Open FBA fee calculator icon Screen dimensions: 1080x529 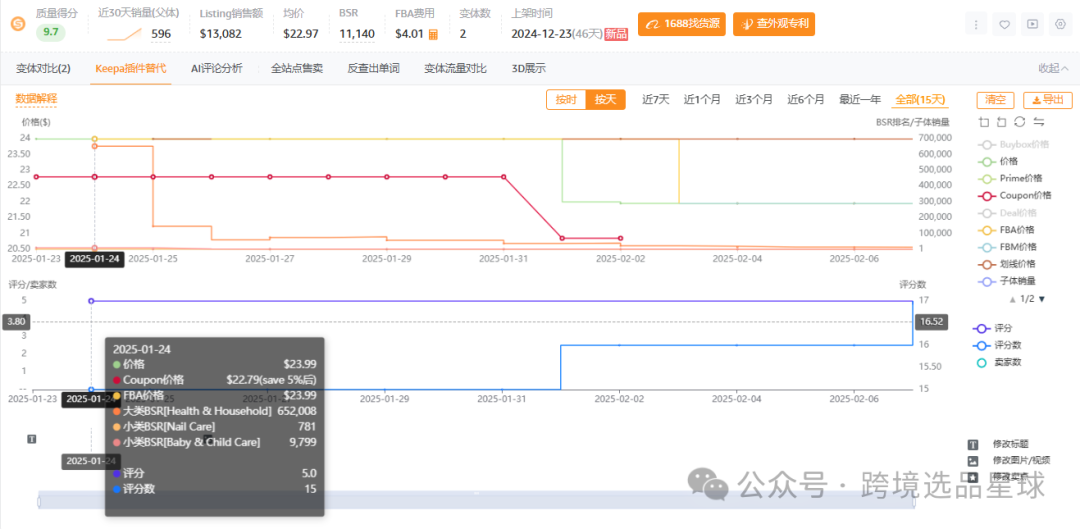pyautogui.click(x=433, y=34)
